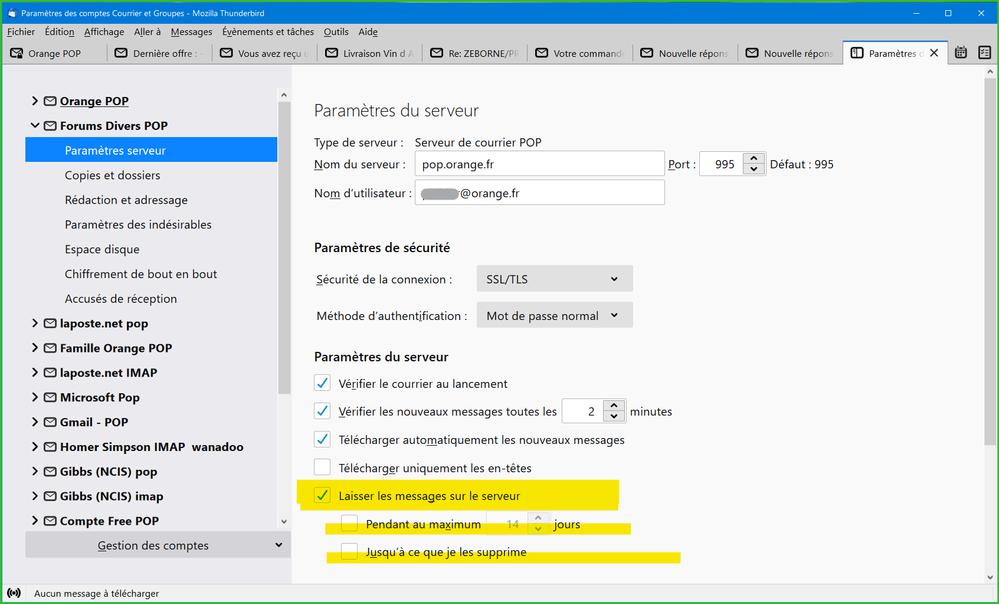Increase the check interval minutes
Viewport: 999px width, 604px height.
(x=614, y=406)
